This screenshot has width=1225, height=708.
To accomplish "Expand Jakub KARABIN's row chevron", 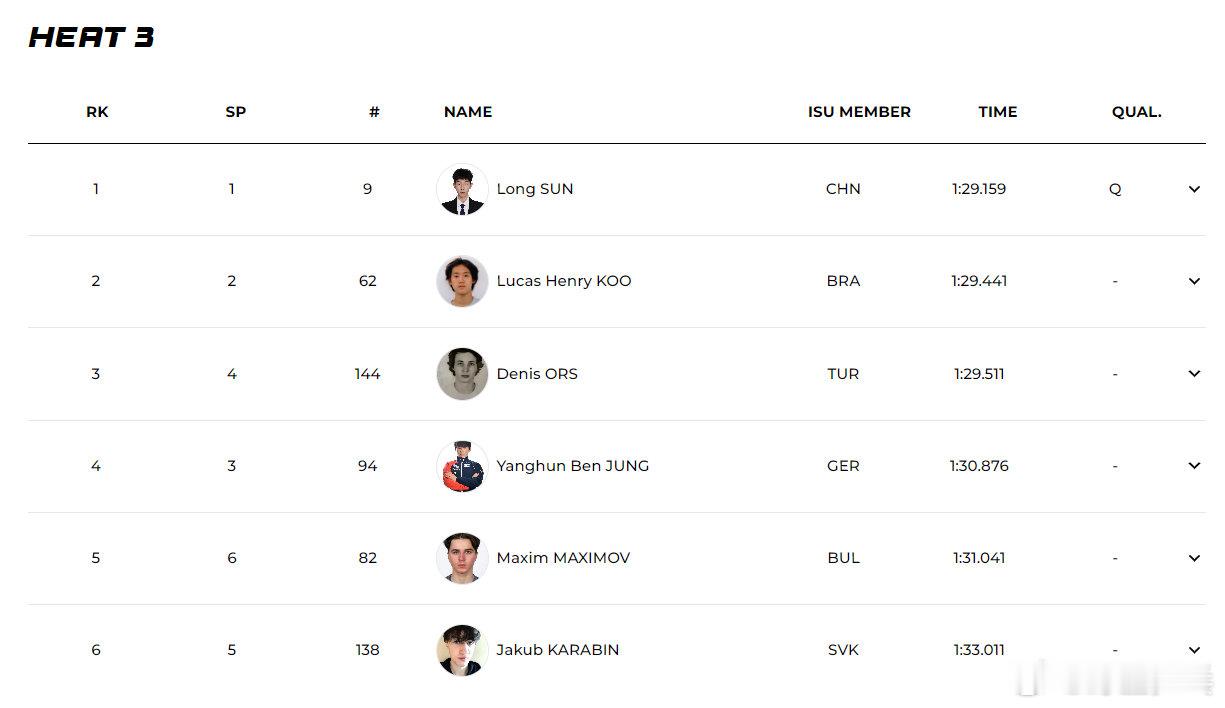I will tap(1194, 650).
